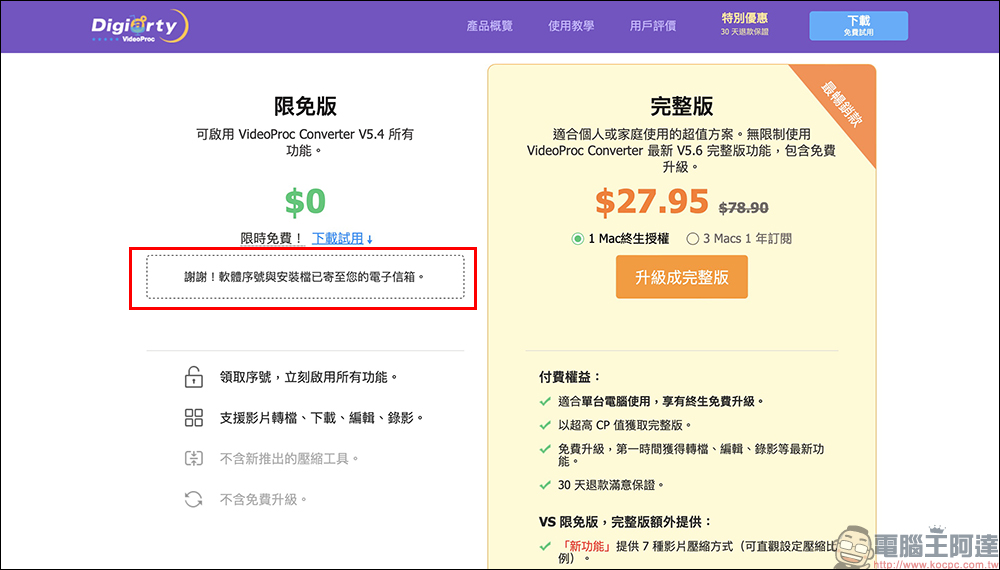Click the grid icon beside 支援影片轉檔
1000x570 pixels.
coord(193,418)
